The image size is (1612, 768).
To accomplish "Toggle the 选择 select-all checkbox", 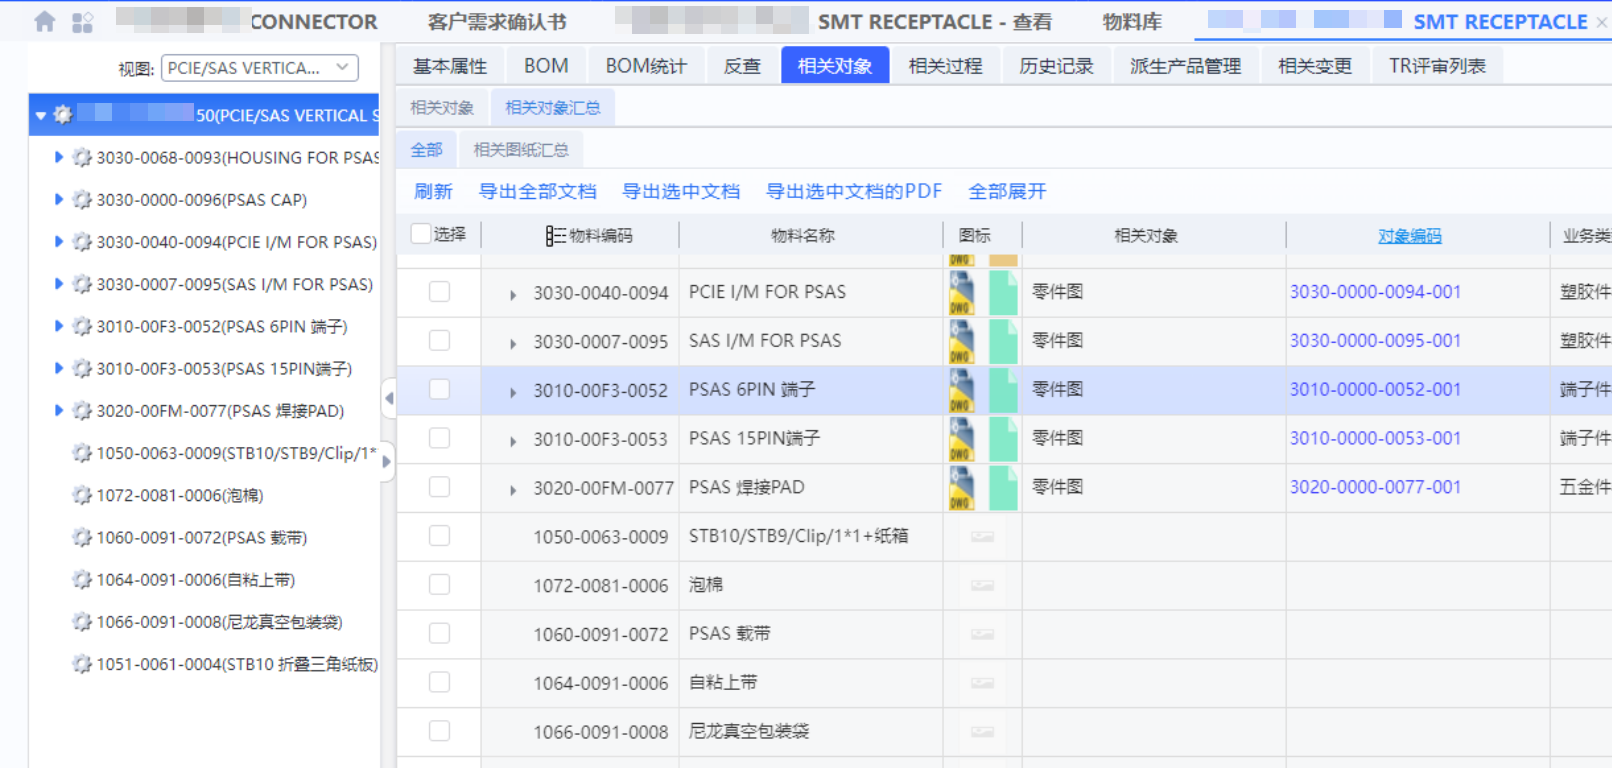I will (x=421, y=234).
